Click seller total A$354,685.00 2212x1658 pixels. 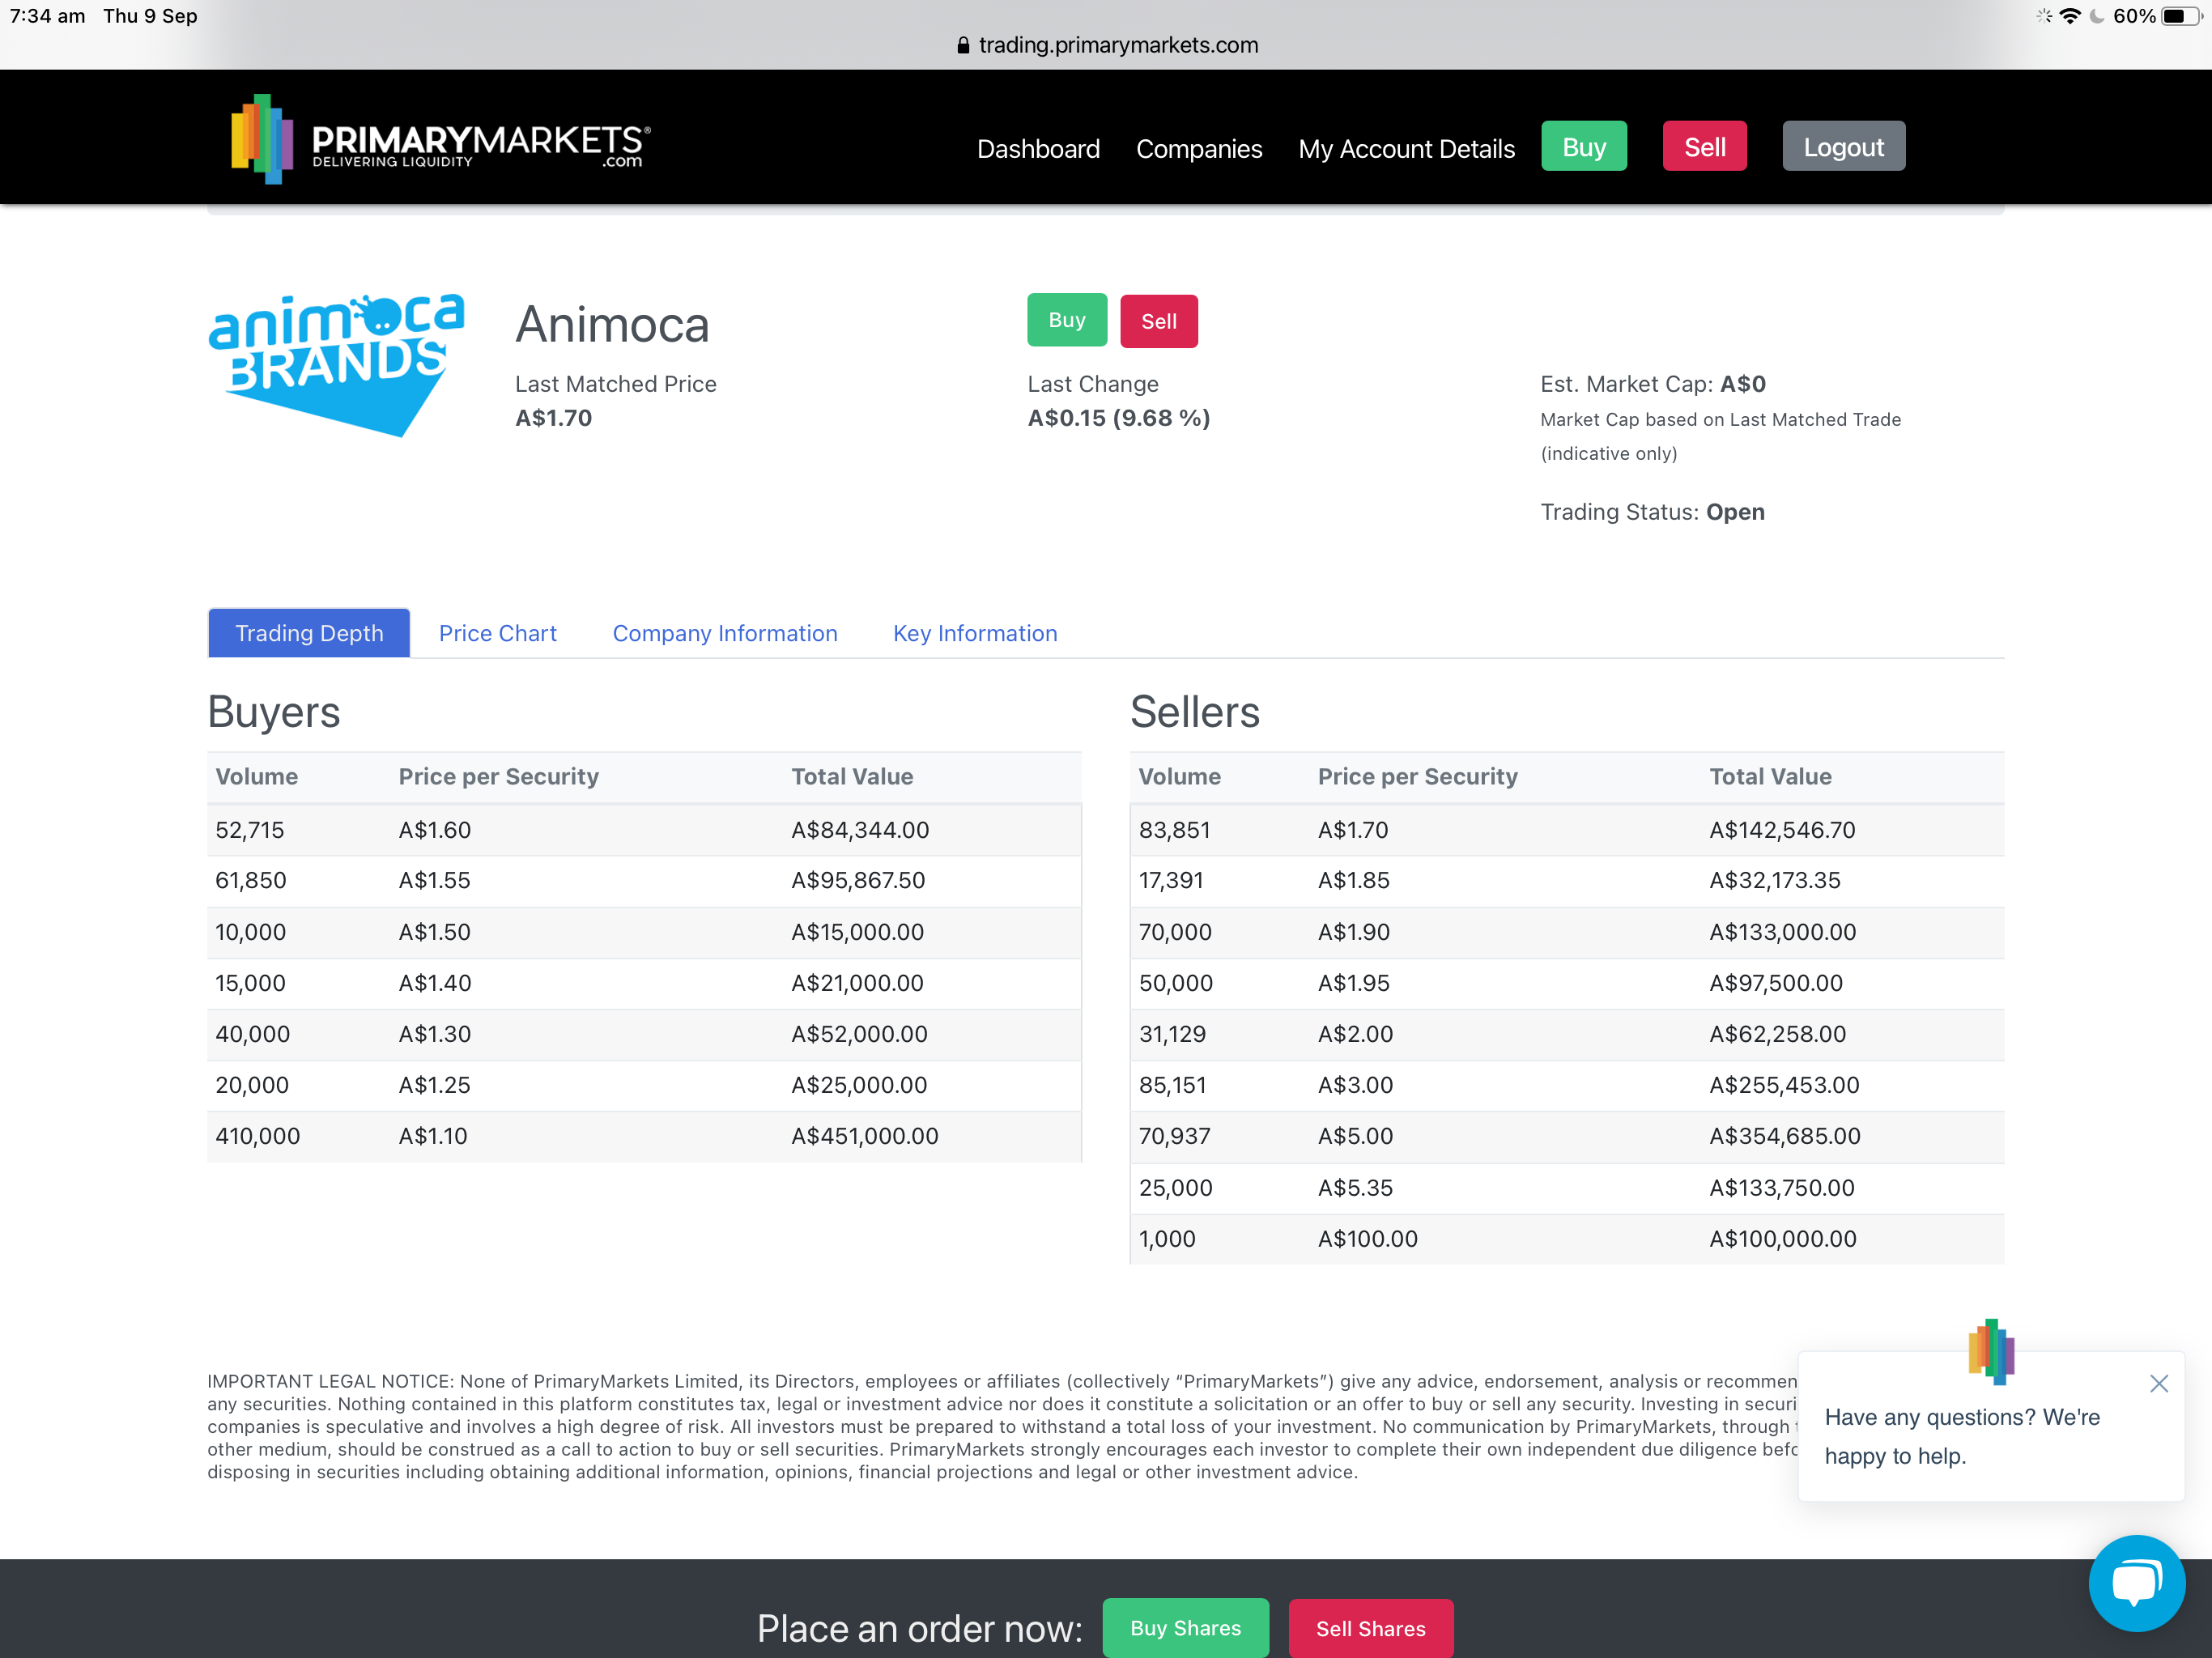click(x=1785, y=1135)
